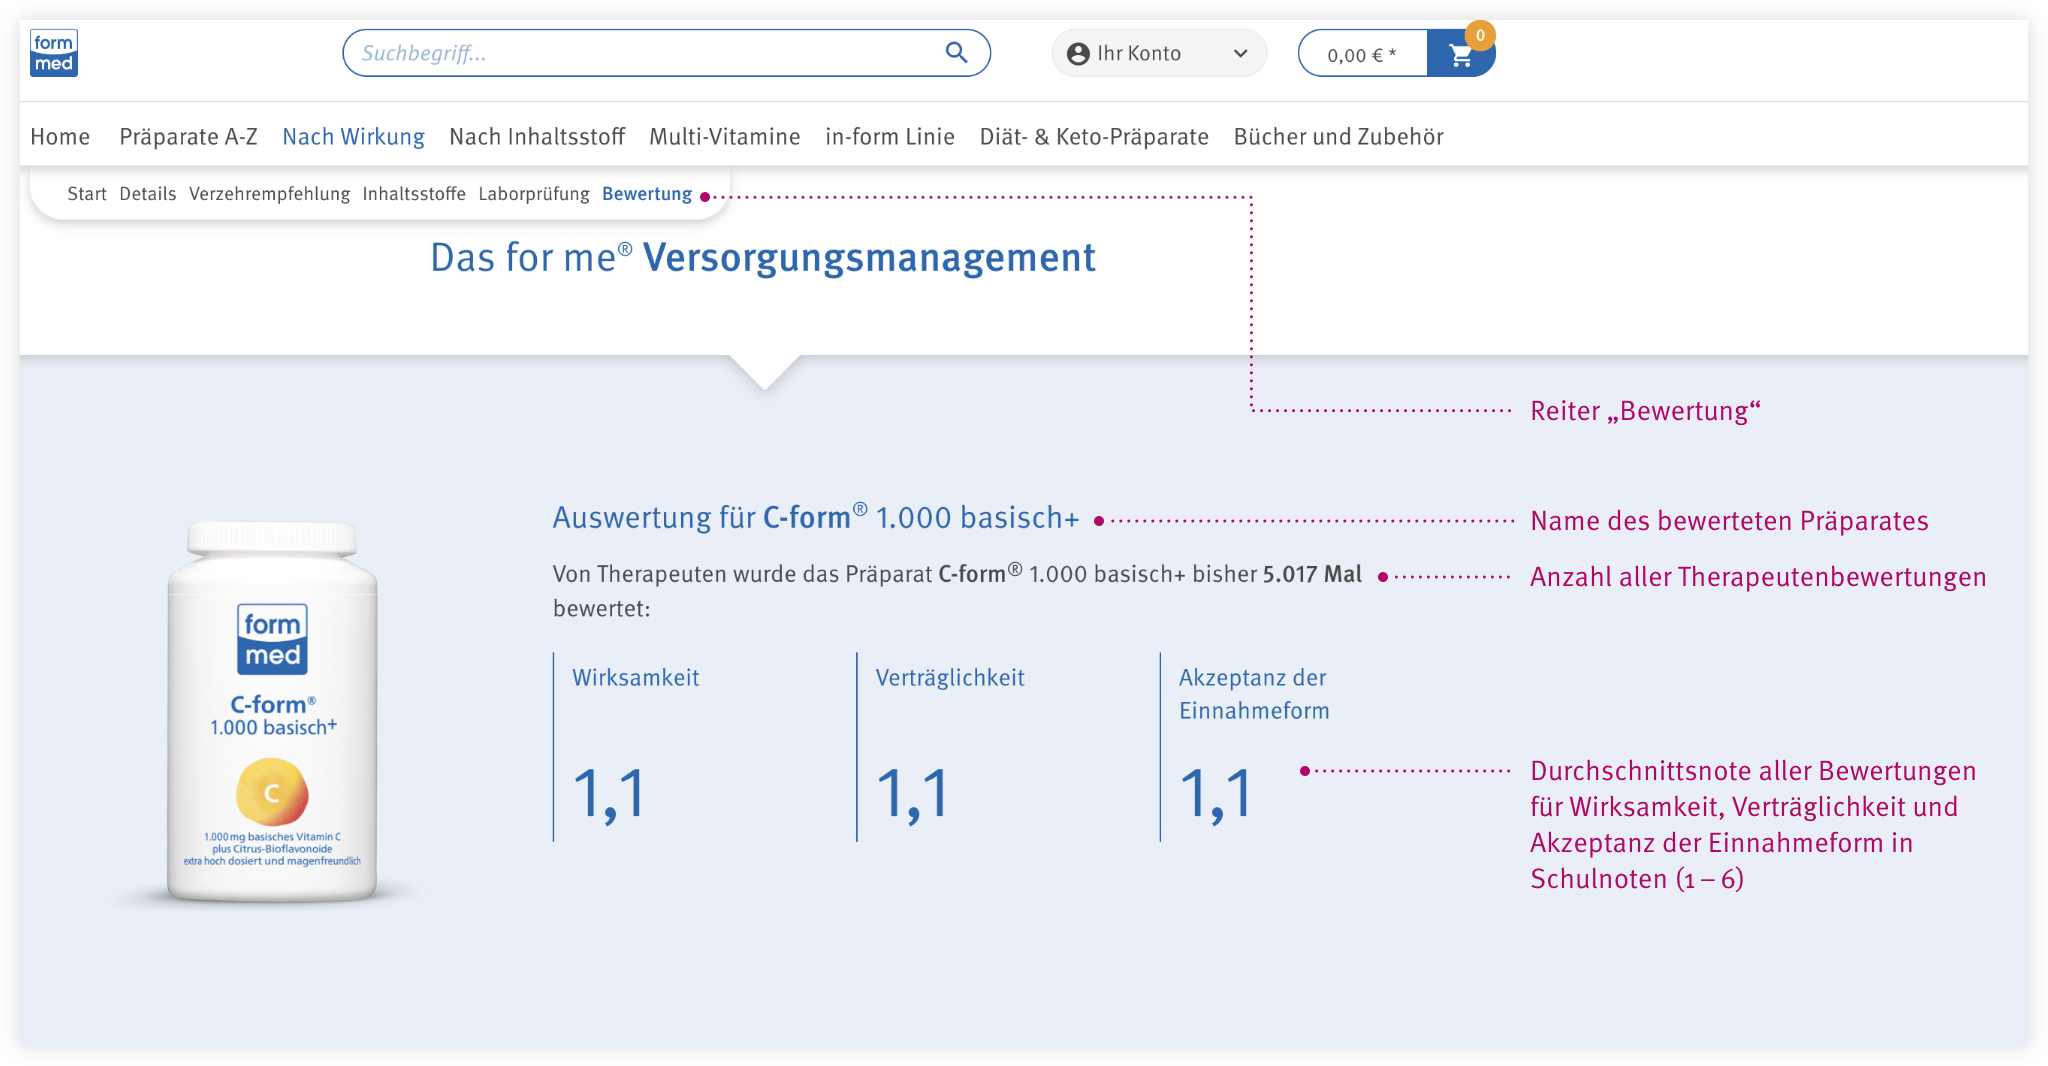Focus the Suchbegriff search field
Screen dimensions: 2048x1066
666,53
